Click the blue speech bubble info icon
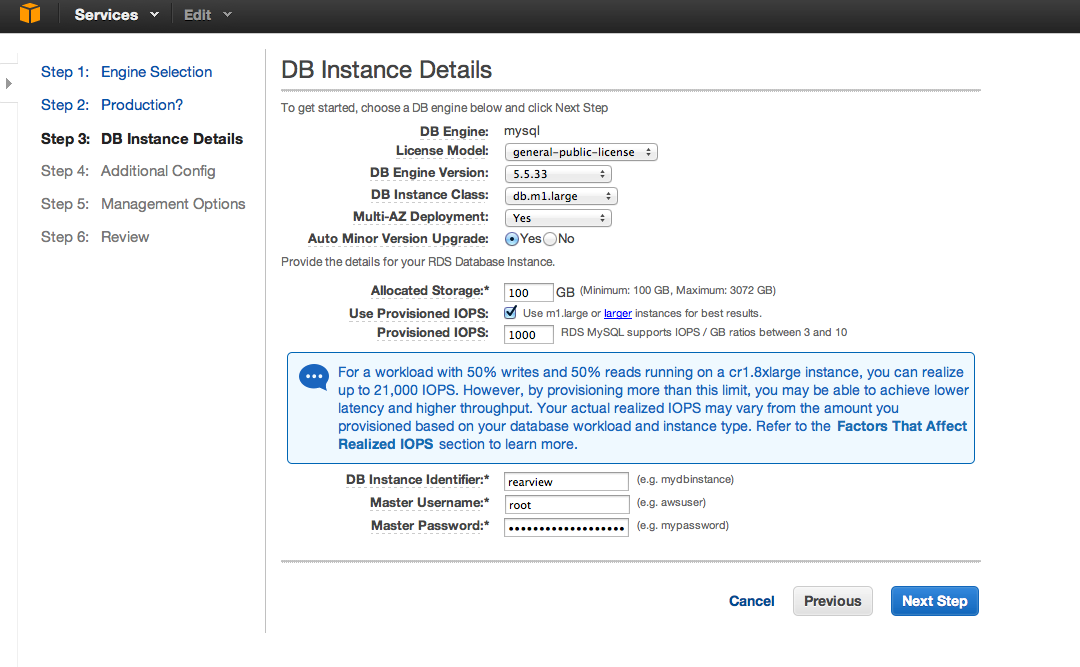1080x667 pixels. [x=313, y=378]
